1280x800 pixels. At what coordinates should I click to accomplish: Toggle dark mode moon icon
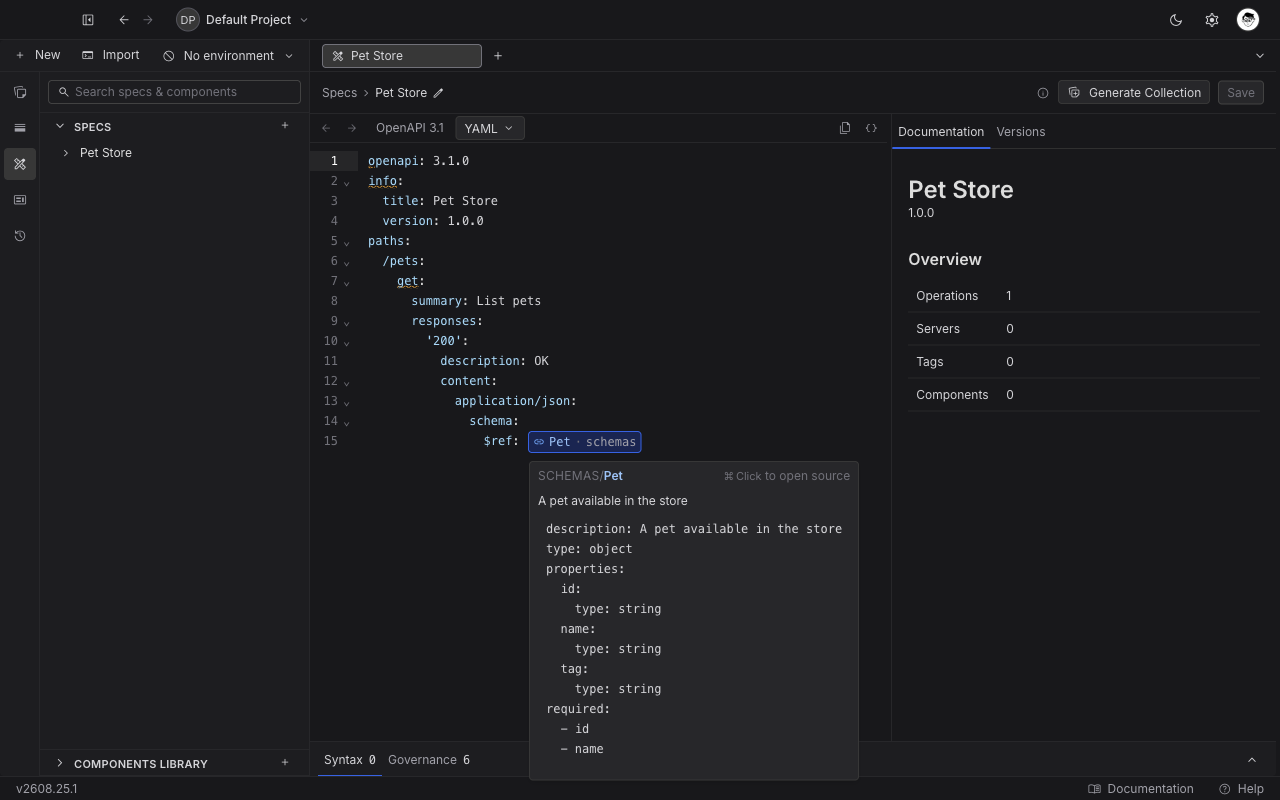coord(1176,20)
